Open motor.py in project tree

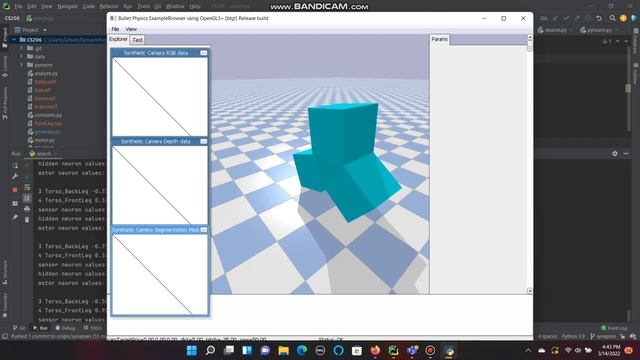pos(41,140)
